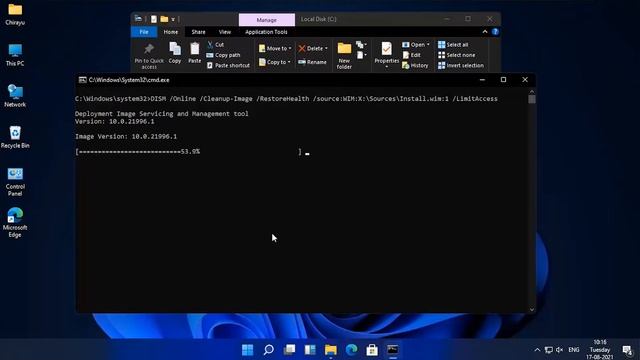Viewport: 640px width, 360px height.
Task: Click Copy path in Explorer ribbon
Action: [224, 55]
